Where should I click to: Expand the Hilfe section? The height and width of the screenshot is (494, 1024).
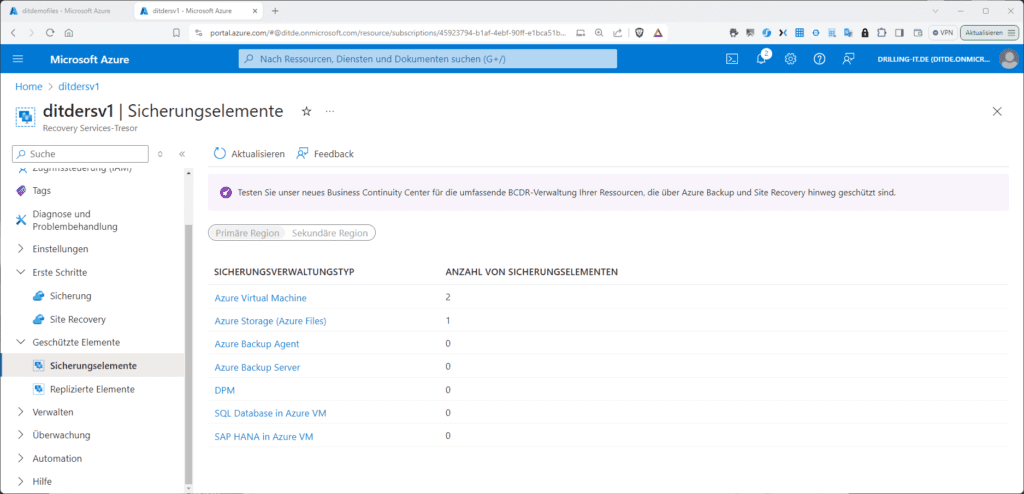pos(20,482)
